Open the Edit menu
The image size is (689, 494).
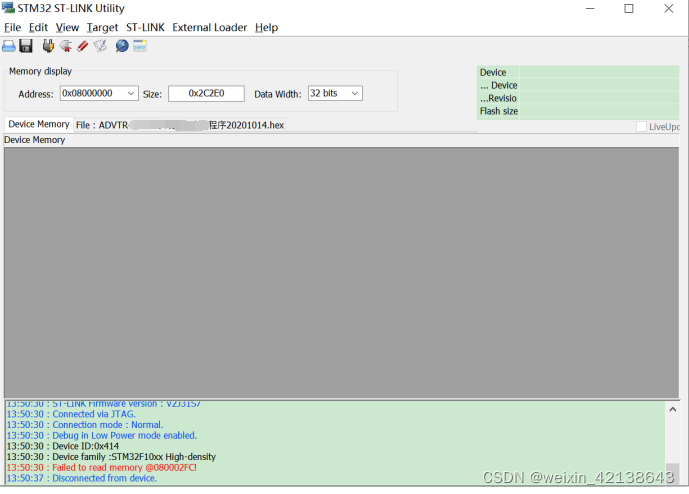point(38,28)
